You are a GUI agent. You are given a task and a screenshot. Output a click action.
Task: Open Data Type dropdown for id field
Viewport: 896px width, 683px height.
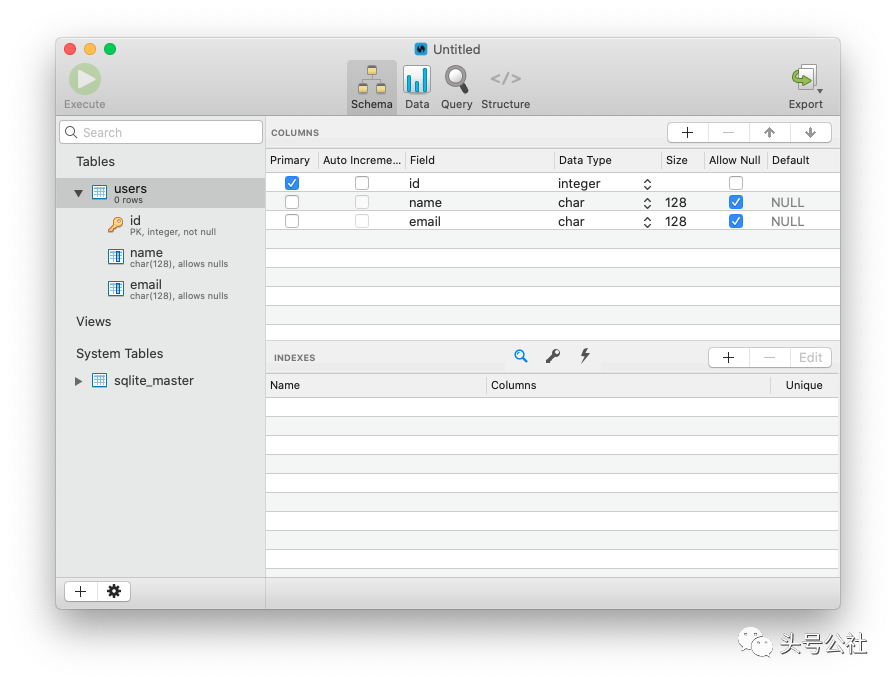[647, 184]
